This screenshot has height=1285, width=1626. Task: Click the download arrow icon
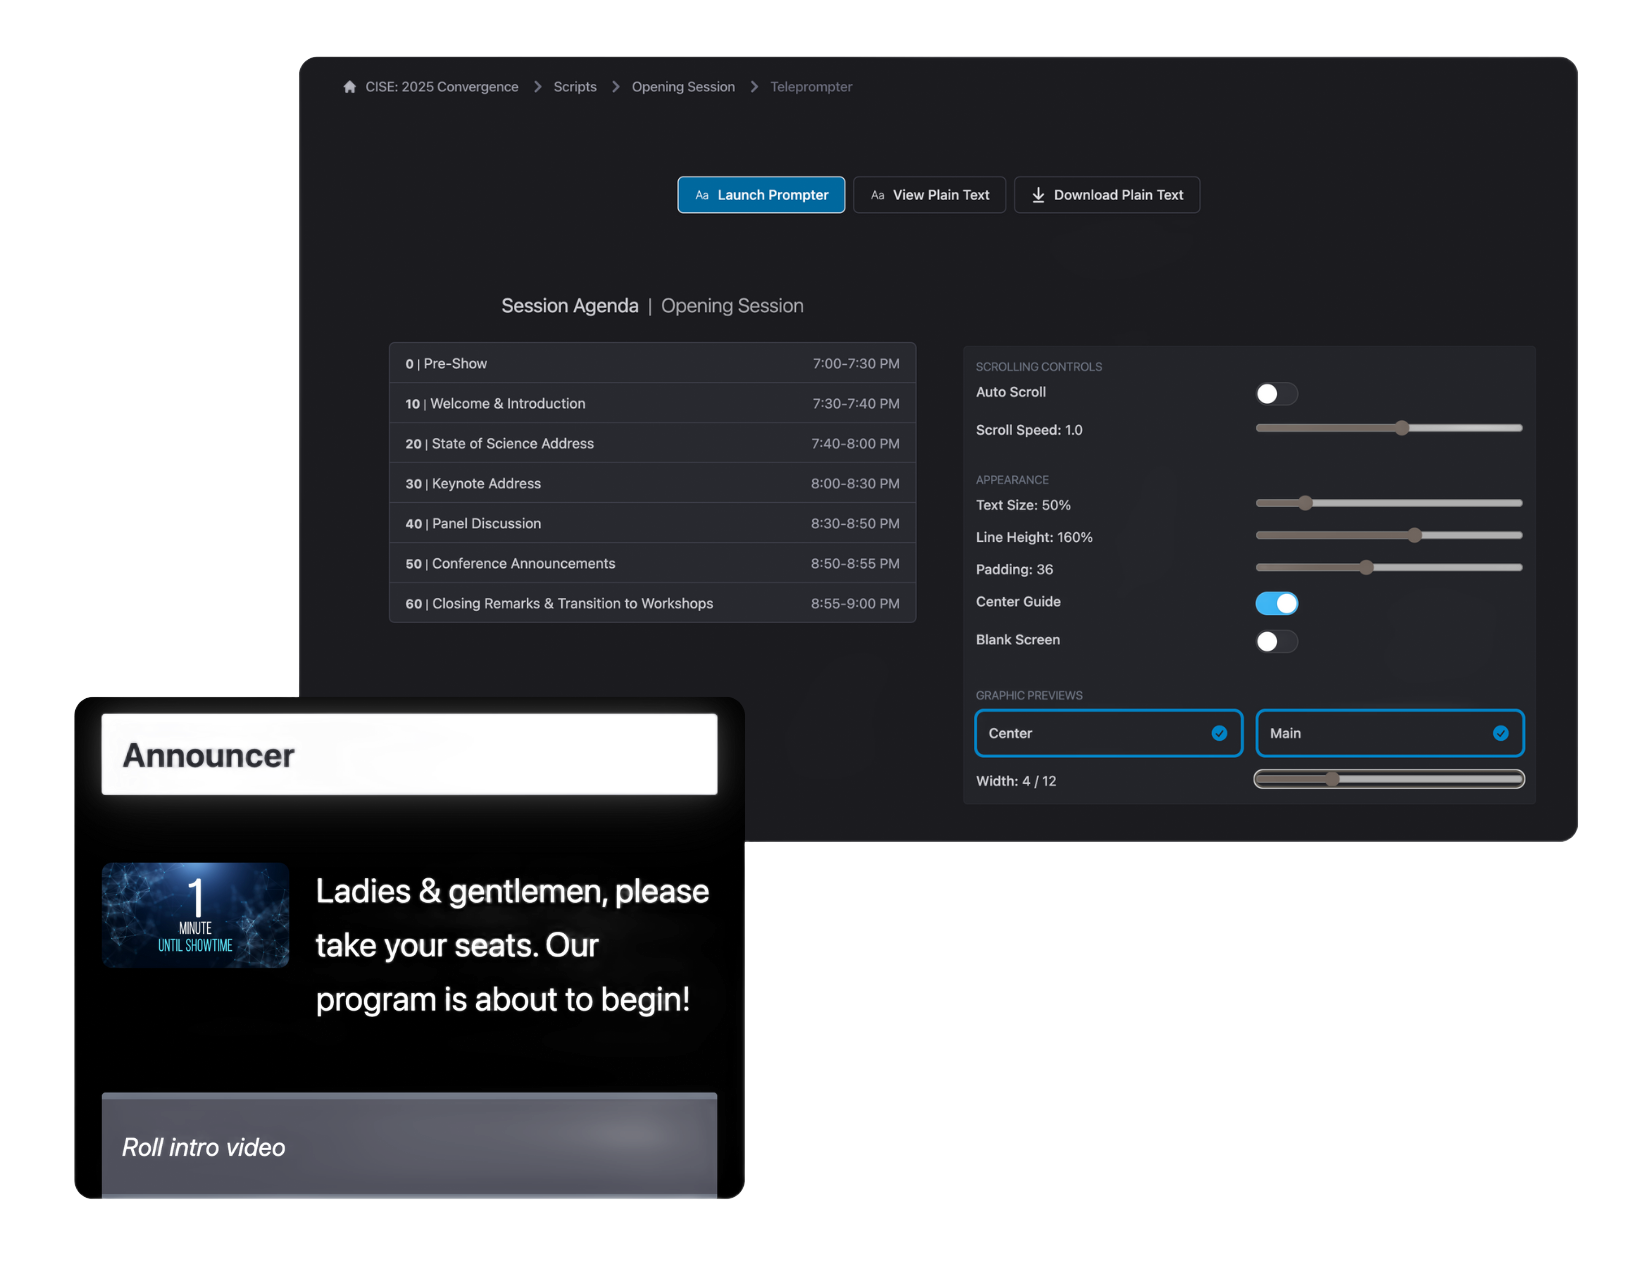click(x=1038, y=195)
